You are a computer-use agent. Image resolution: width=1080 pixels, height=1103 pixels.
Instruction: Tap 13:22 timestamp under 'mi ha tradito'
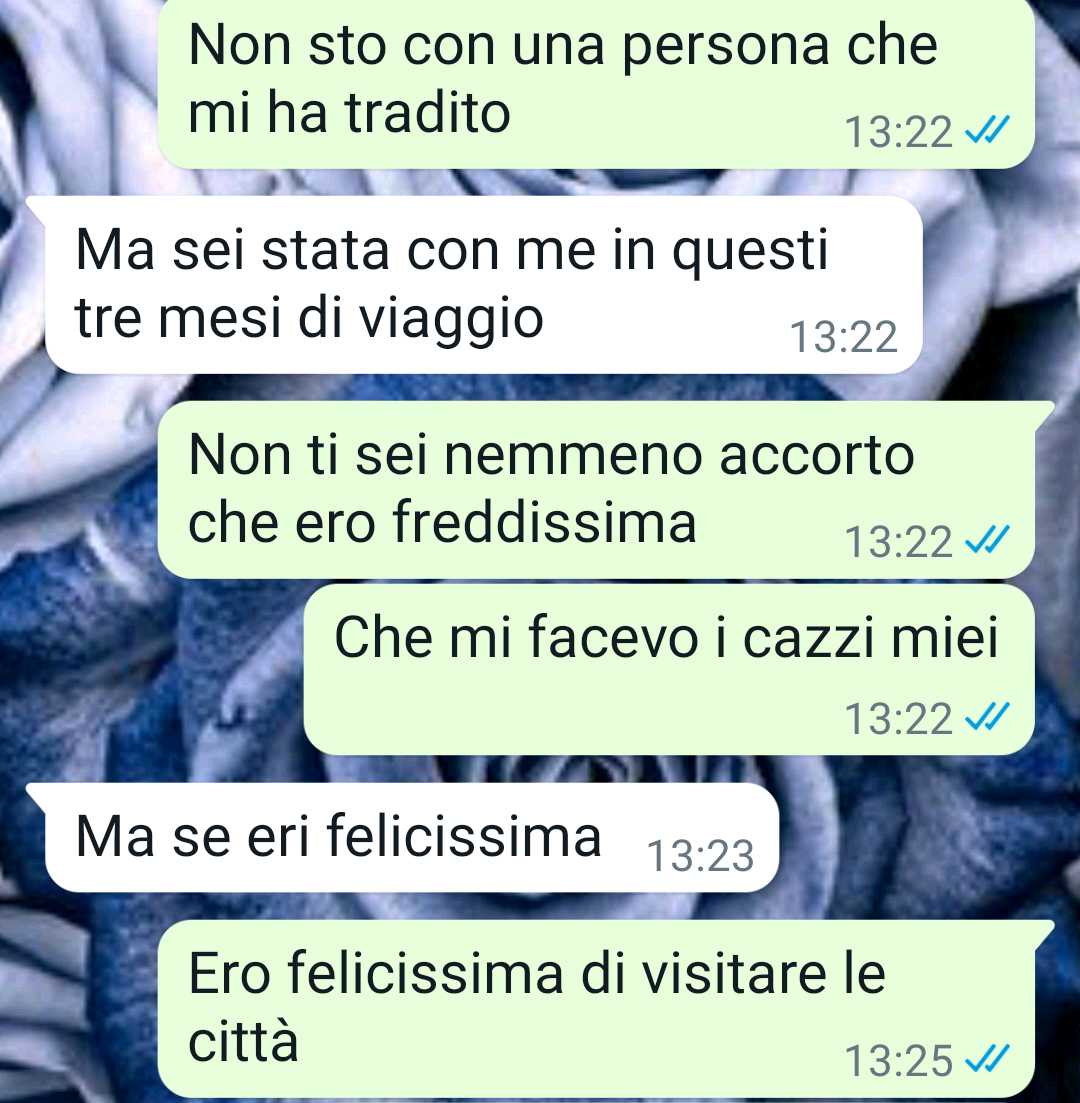tap(898, 132)
